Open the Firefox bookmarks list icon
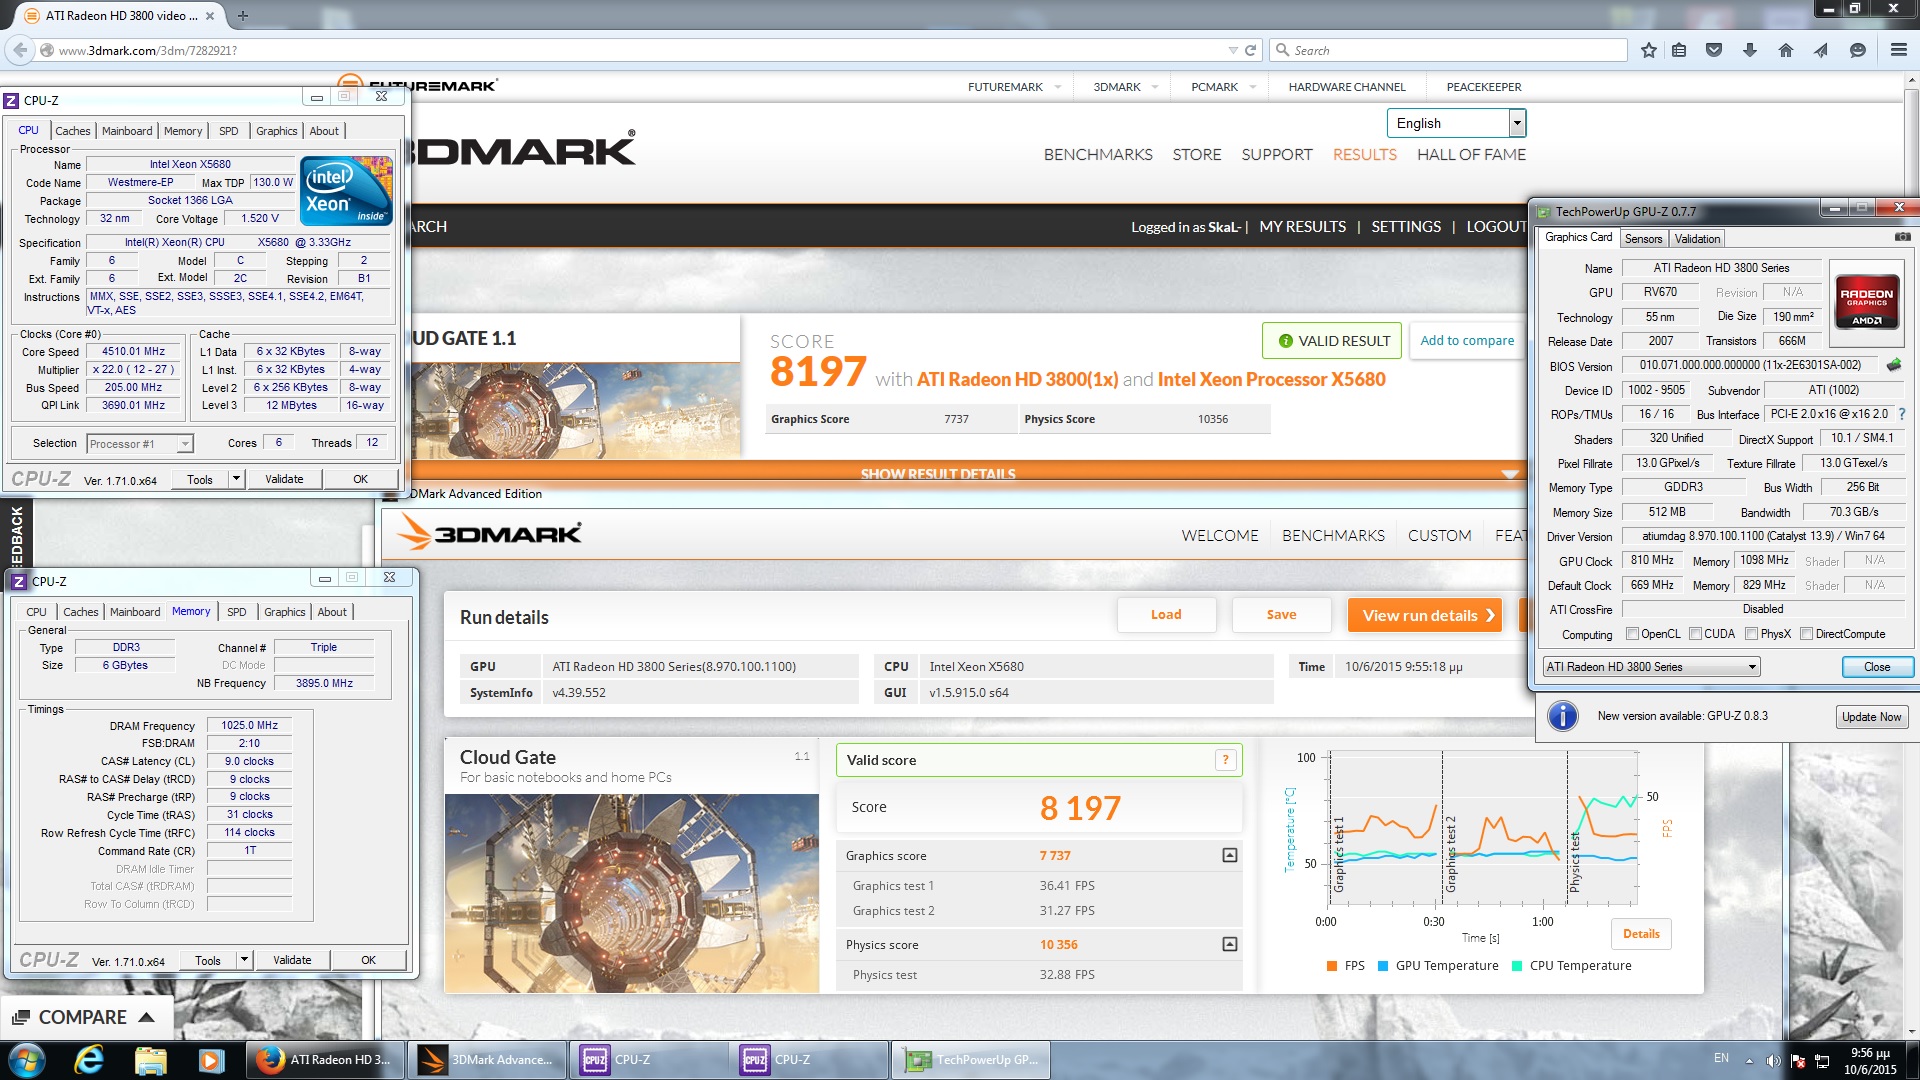The height and width of the screenshot is (1080, 1920). tap(1679, 50)
